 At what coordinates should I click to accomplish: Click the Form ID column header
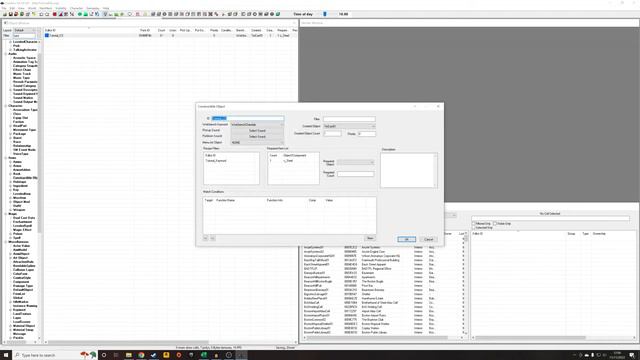pos(145,30)
